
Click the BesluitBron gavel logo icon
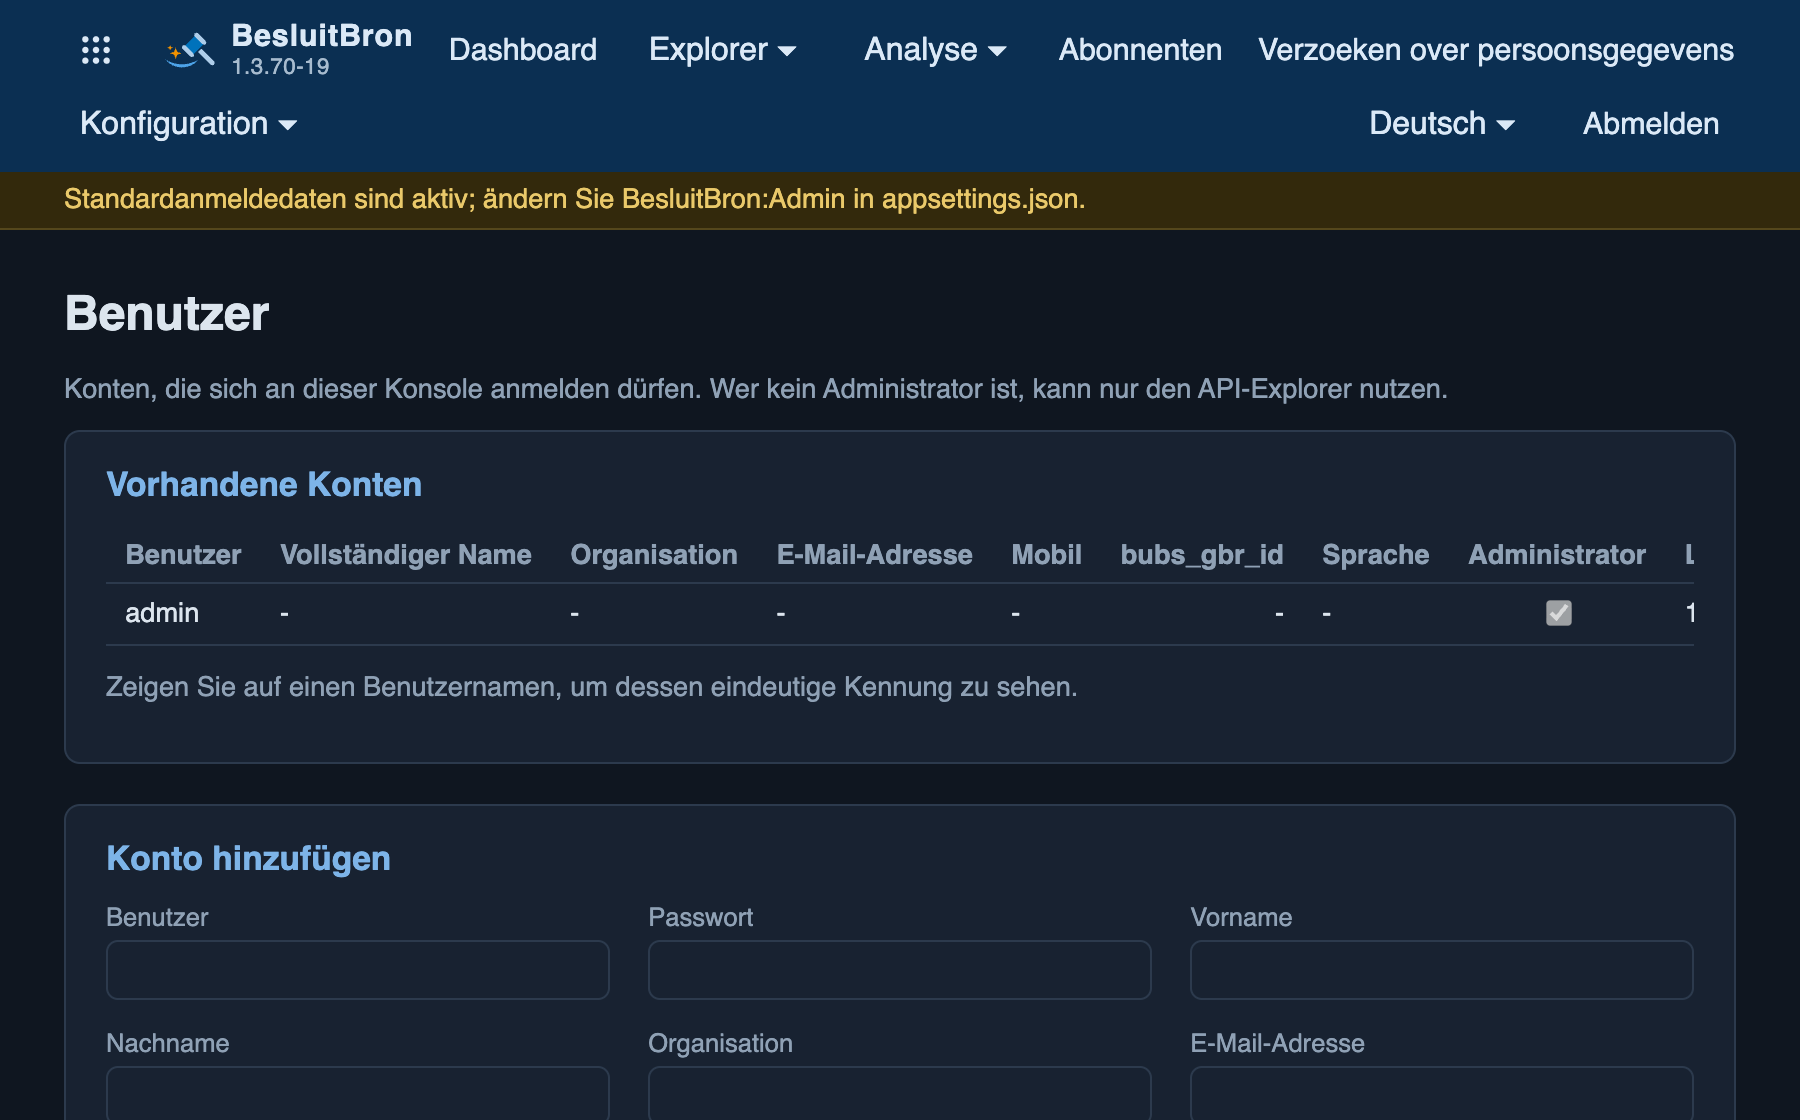190,50
